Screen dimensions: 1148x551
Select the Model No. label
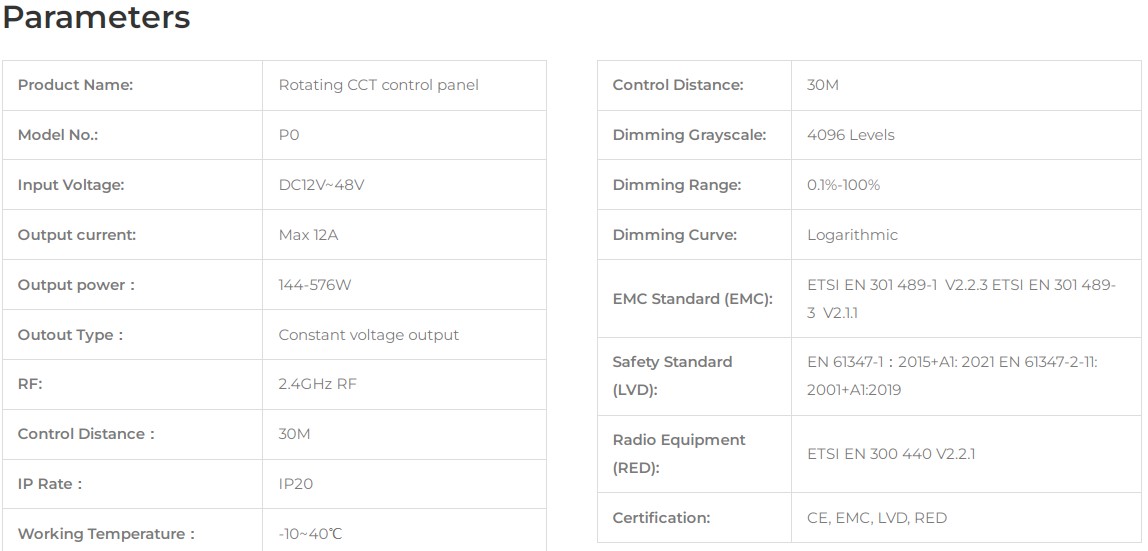click(58, 135)
